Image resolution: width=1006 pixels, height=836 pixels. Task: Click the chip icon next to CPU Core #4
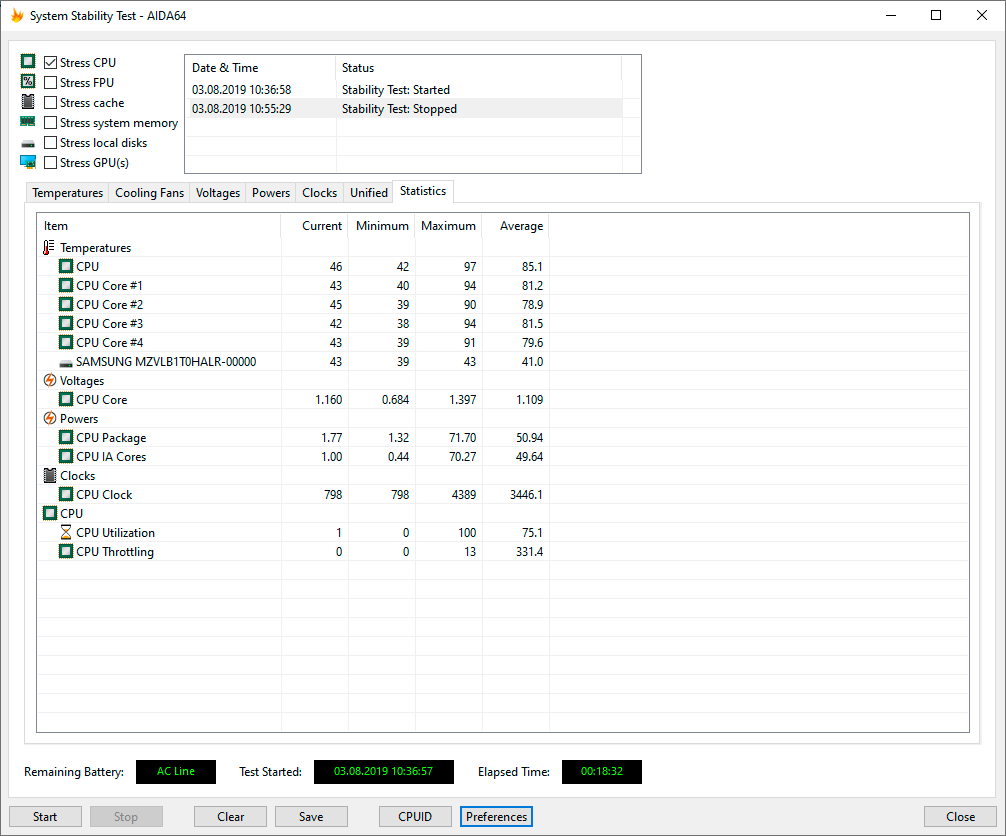point(65,343)
